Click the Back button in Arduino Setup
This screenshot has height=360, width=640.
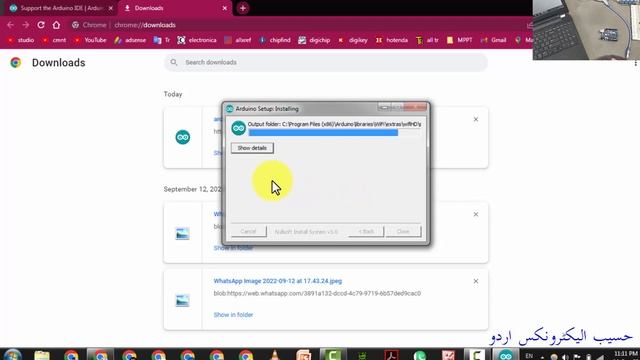tap(366, 231)
